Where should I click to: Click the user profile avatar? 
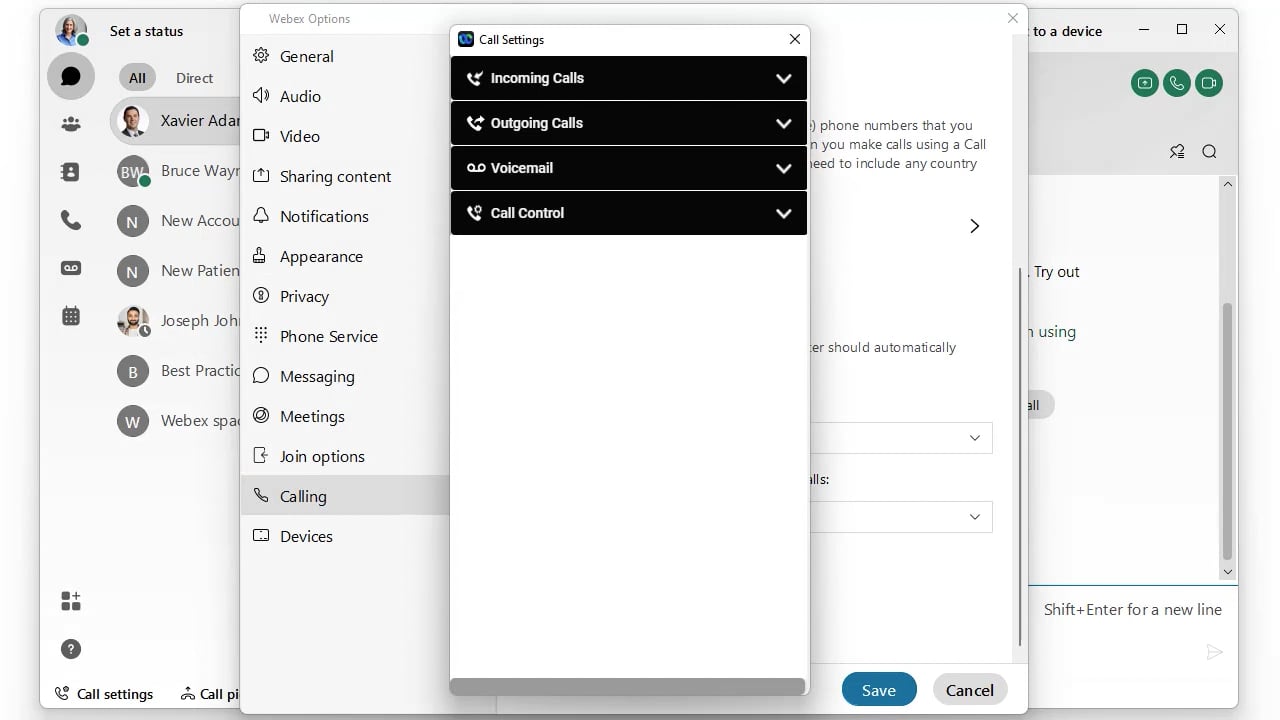click(71, 30)
